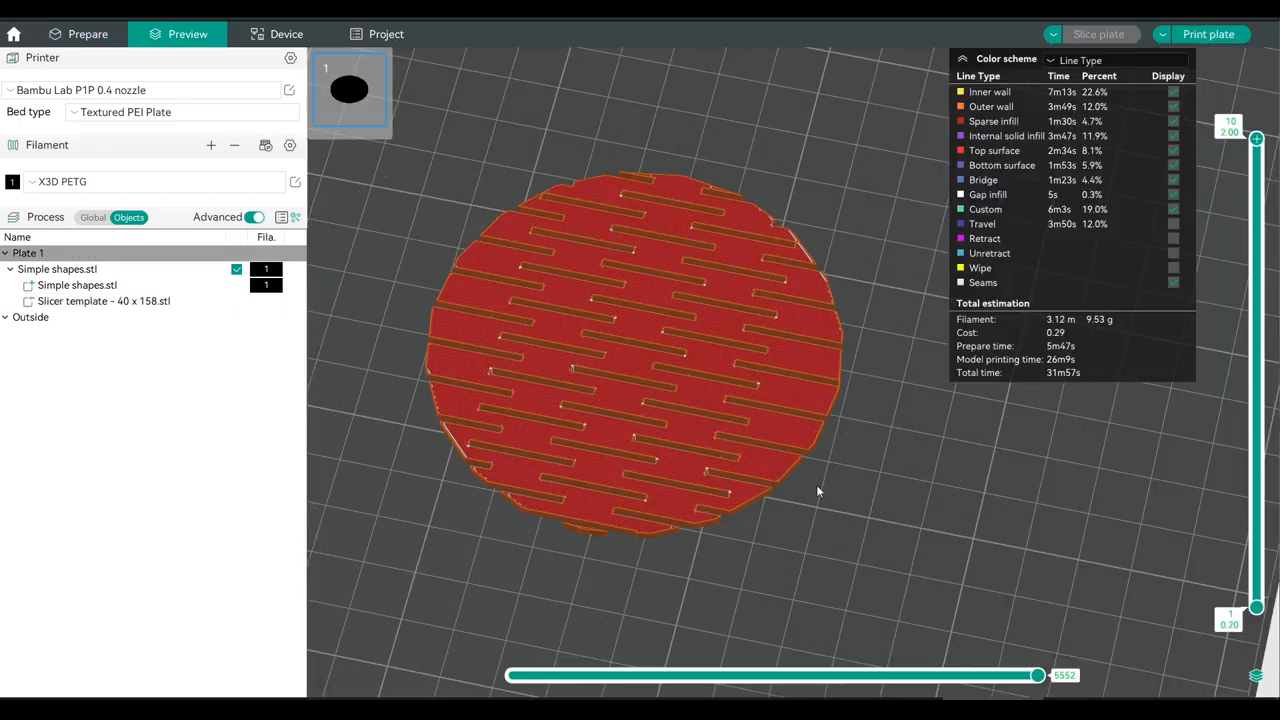The height and width of the screenshot is (720, 1280).
Task: Select the Sparse infill color swatch
Action: point(960,121)
